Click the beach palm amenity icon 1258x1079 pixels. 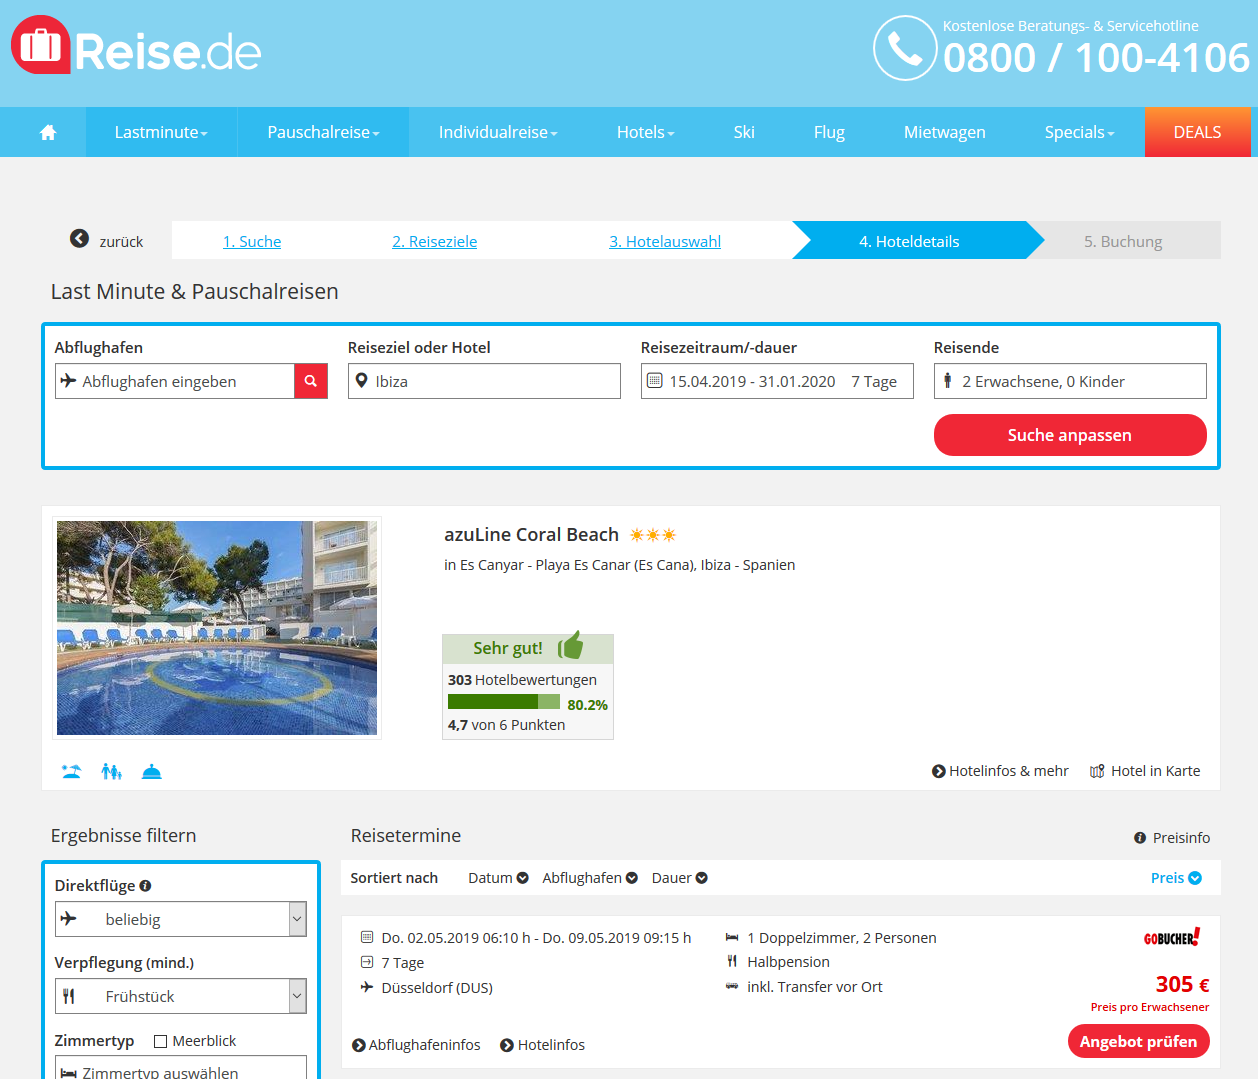click(71, 771)
